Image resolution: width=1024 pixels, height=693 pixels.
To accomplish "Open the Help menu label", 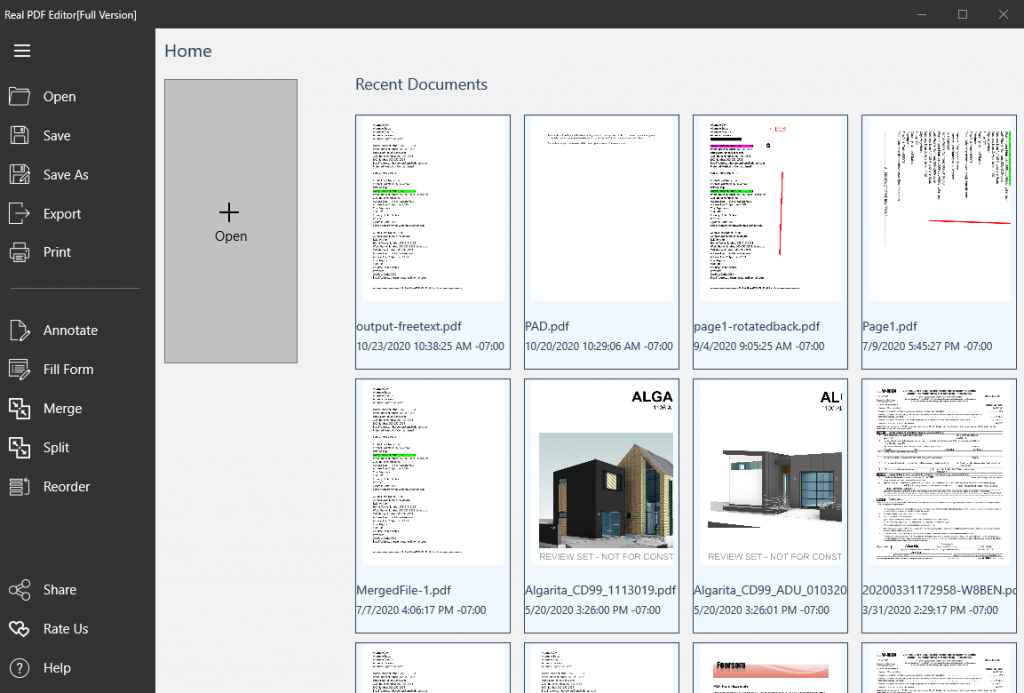I will [x=57, y=668].
